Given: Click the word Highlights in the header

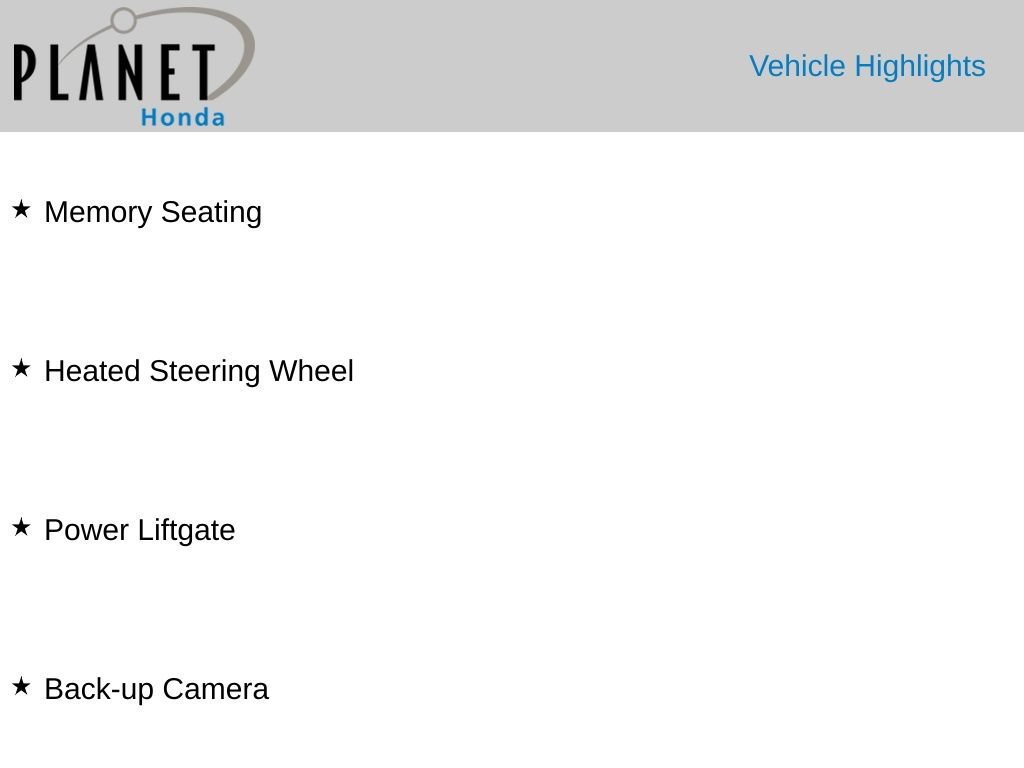Looking at the screenshot, I should pos(920,67).
